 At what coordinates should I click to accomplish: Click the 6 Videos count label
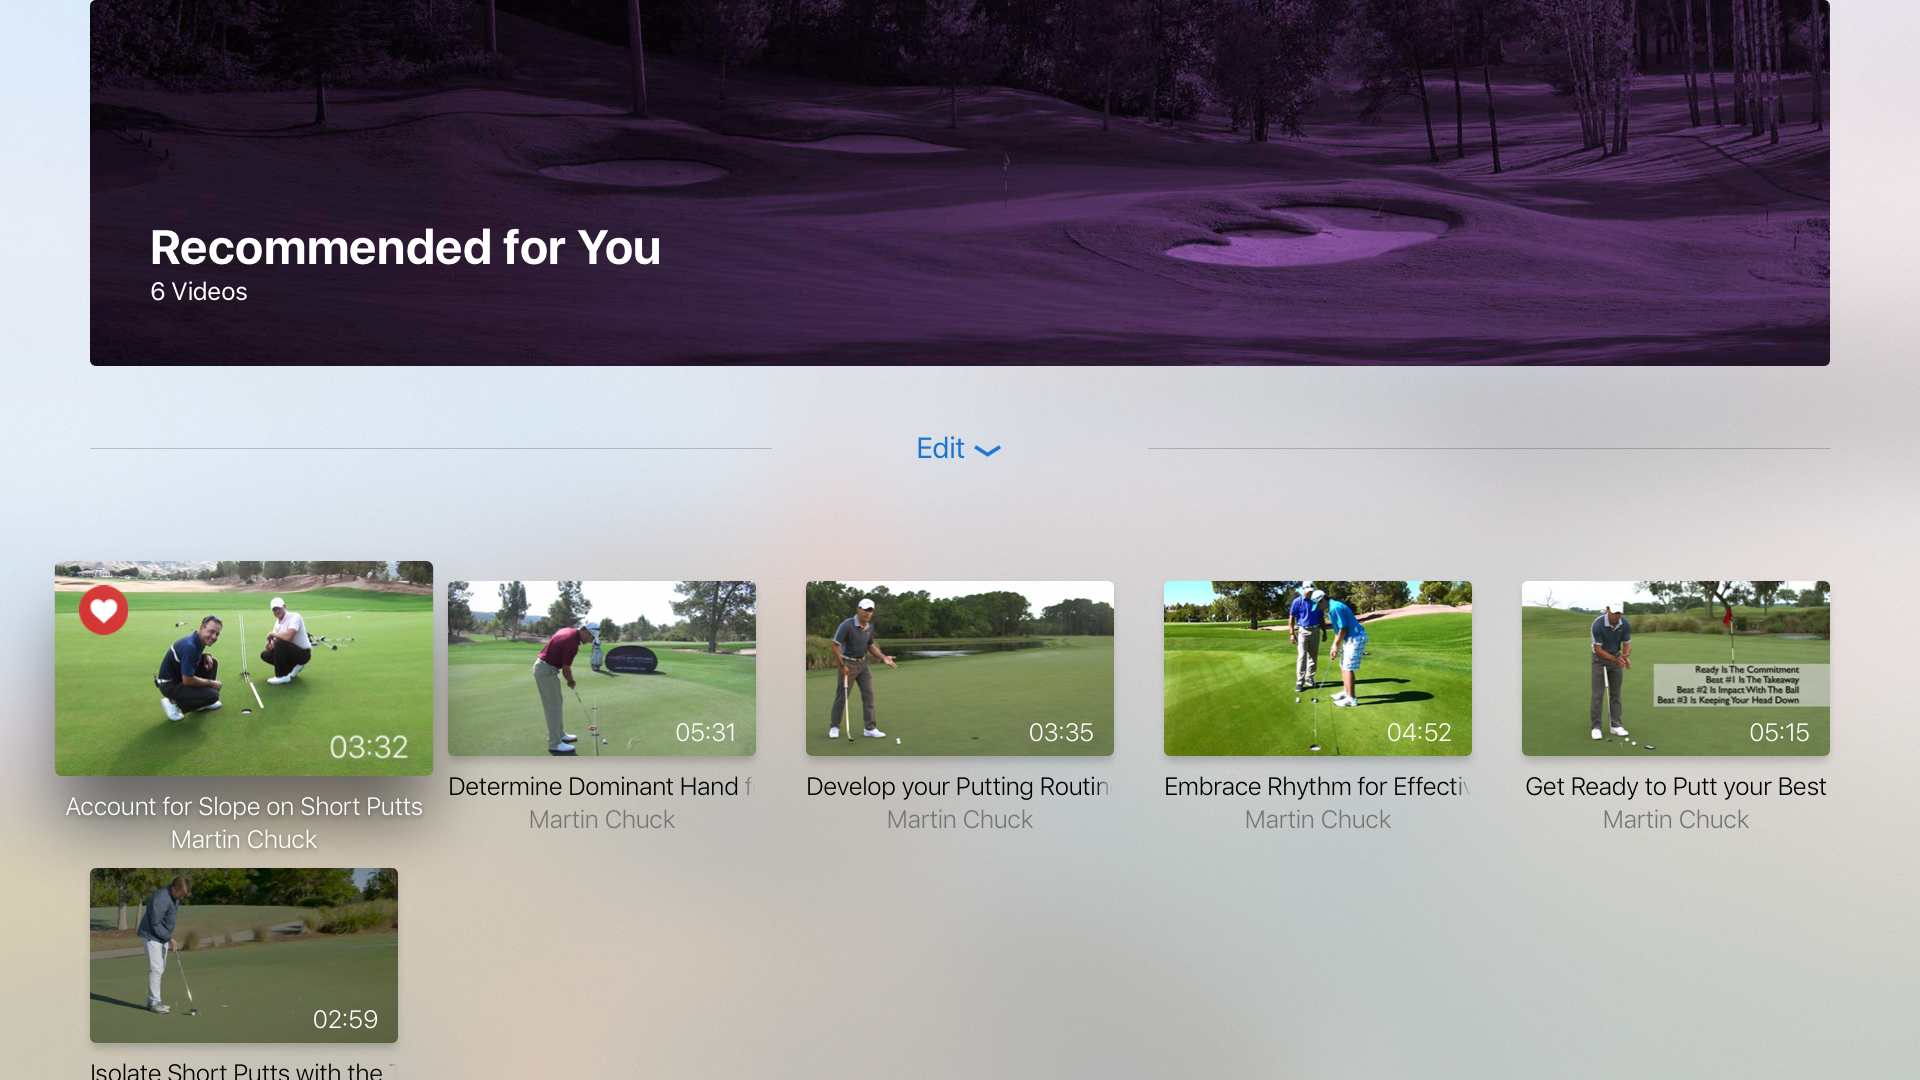click(199, 292)
